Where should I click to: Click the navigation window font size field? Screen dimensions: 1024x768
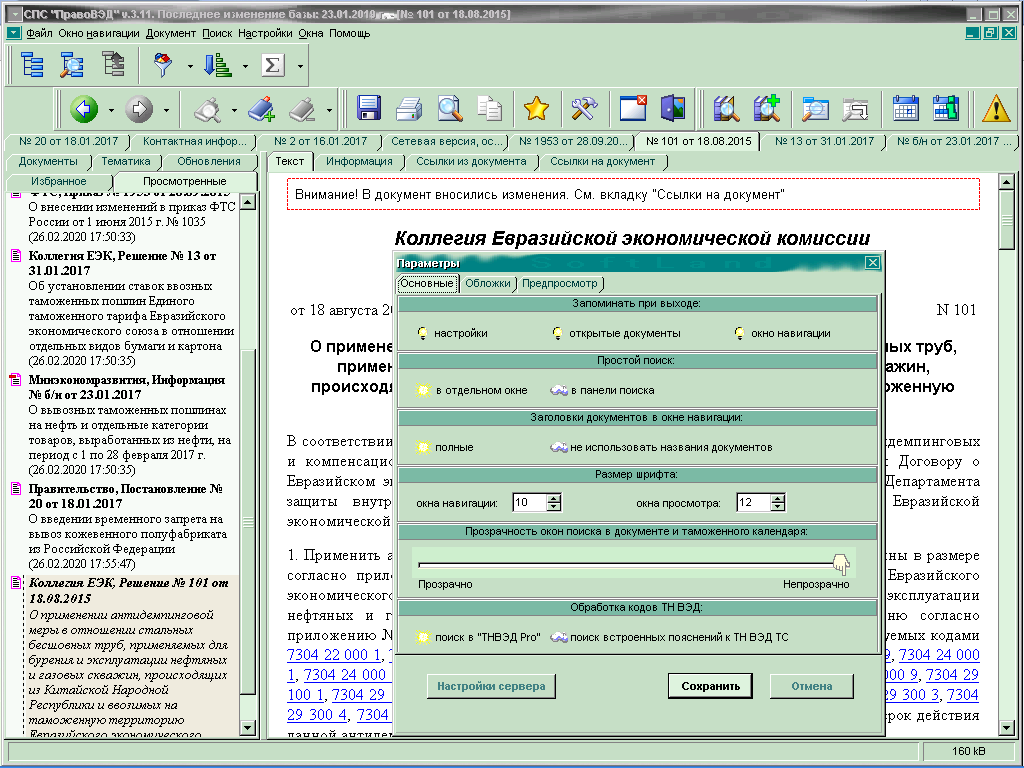530,502
